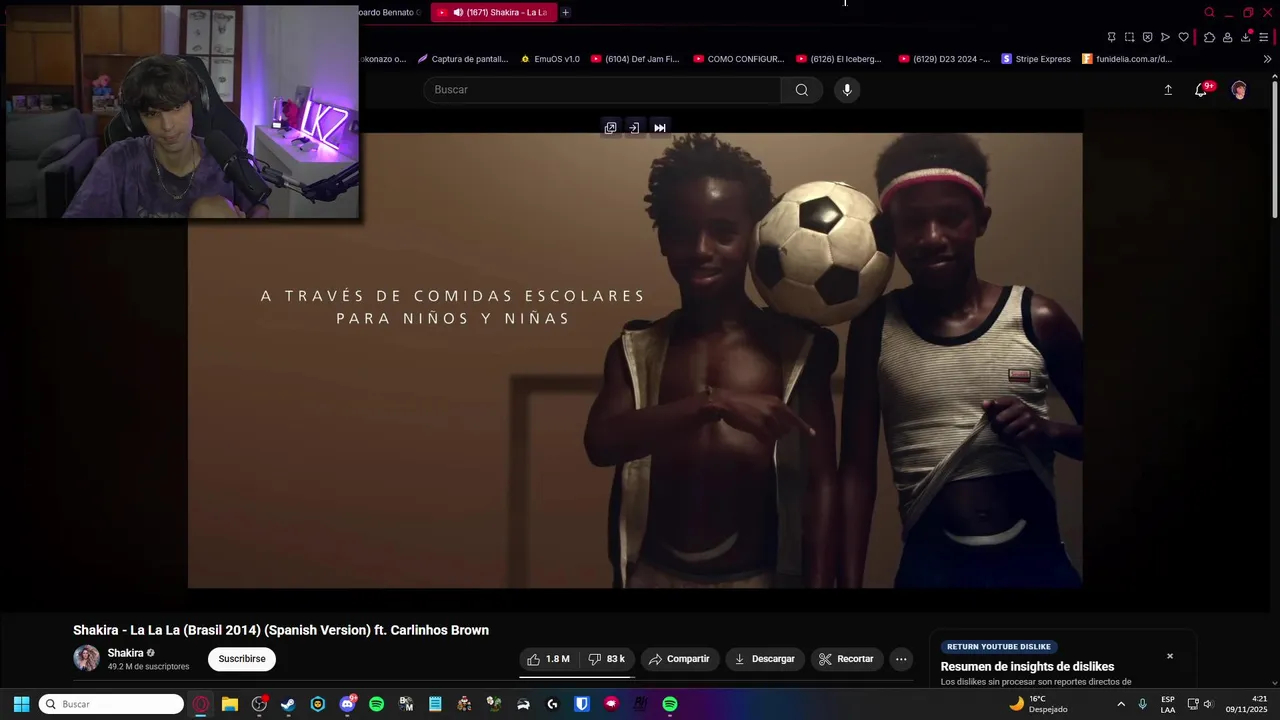Viewport: 1280px width, 720px height.
Task: Show hidden system tray icons chevron
Action: [x=1121, y=704]
